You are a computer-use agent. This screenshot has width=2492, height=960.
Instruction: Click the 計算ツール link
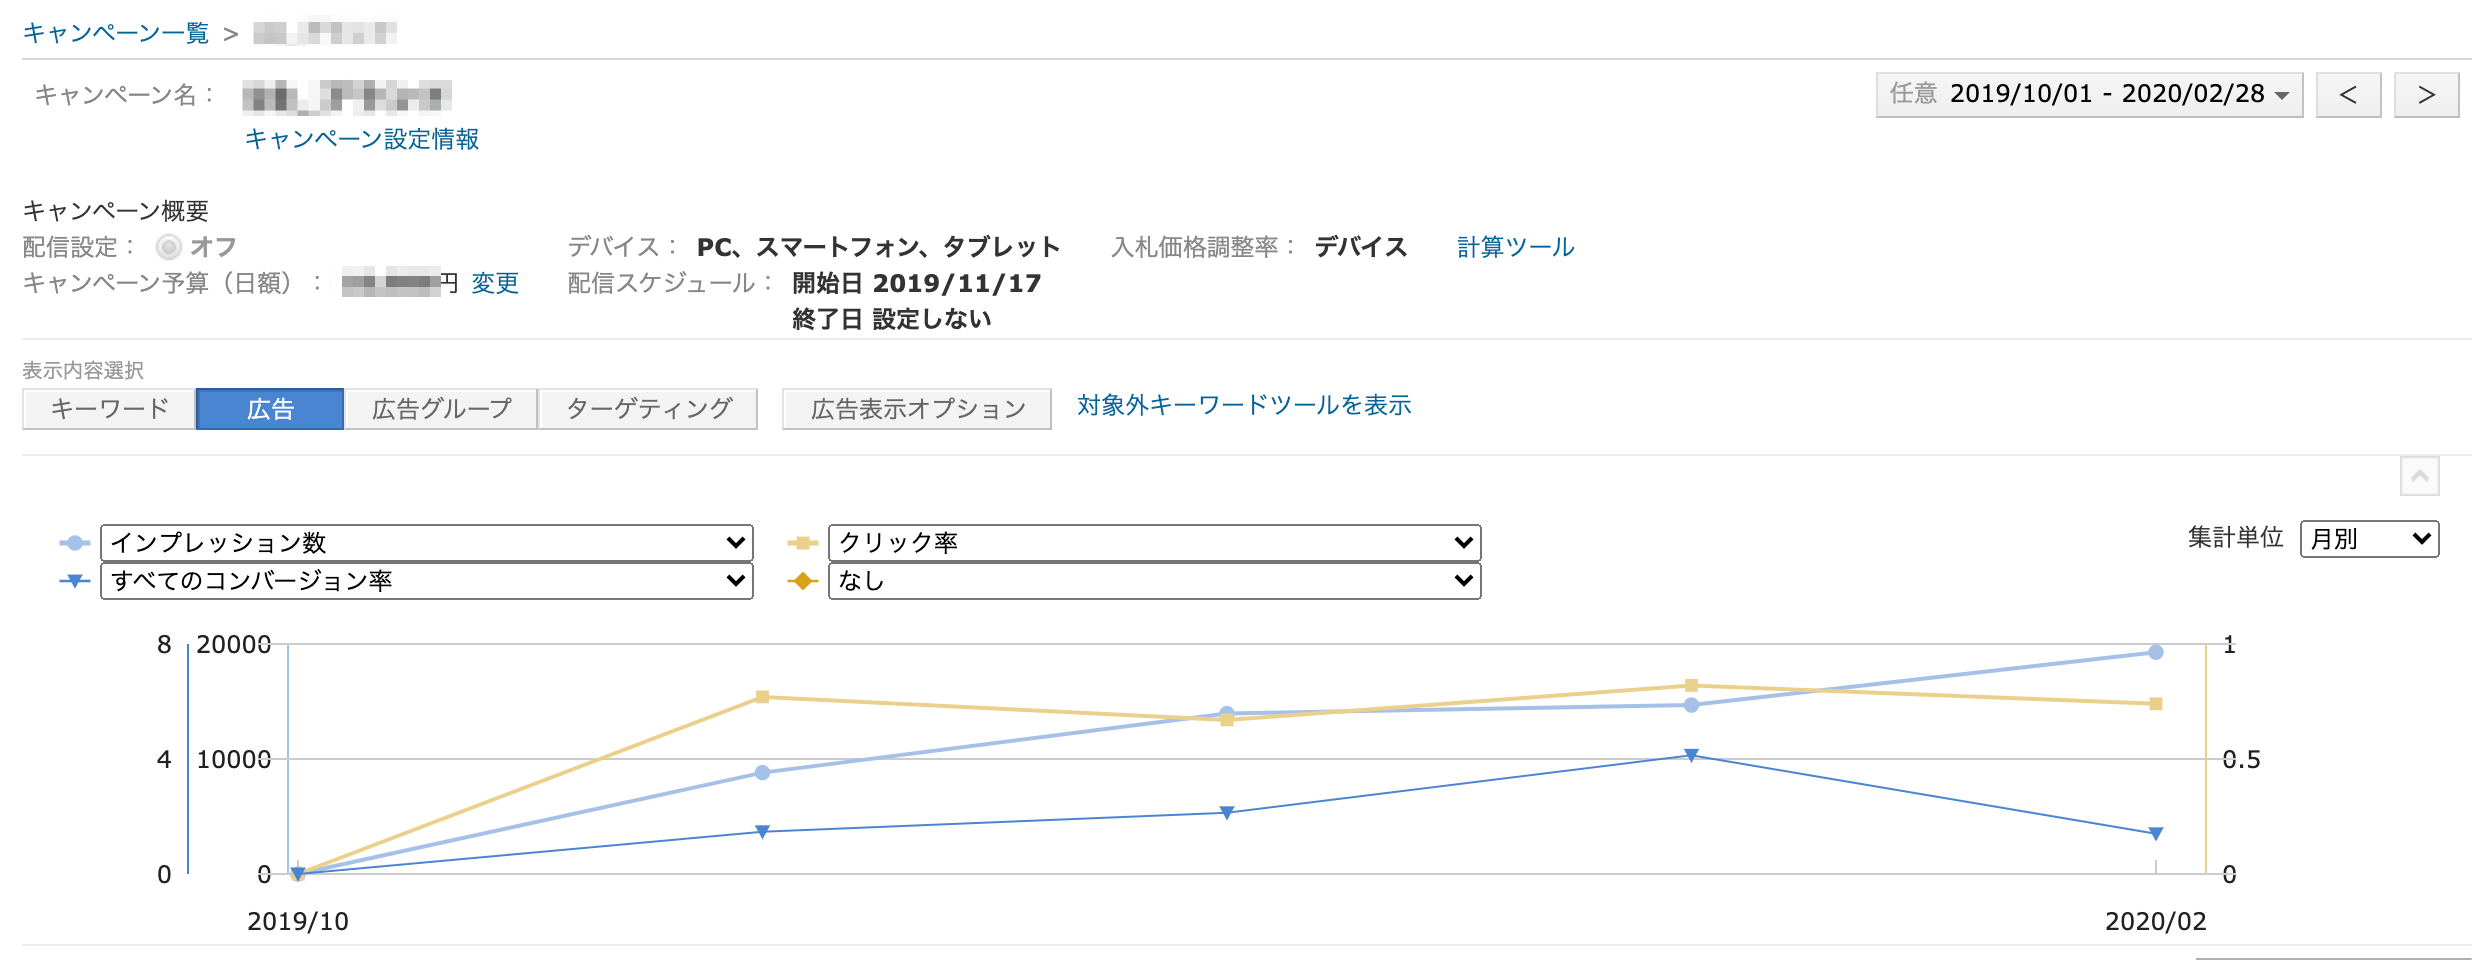coord(1515,247)
